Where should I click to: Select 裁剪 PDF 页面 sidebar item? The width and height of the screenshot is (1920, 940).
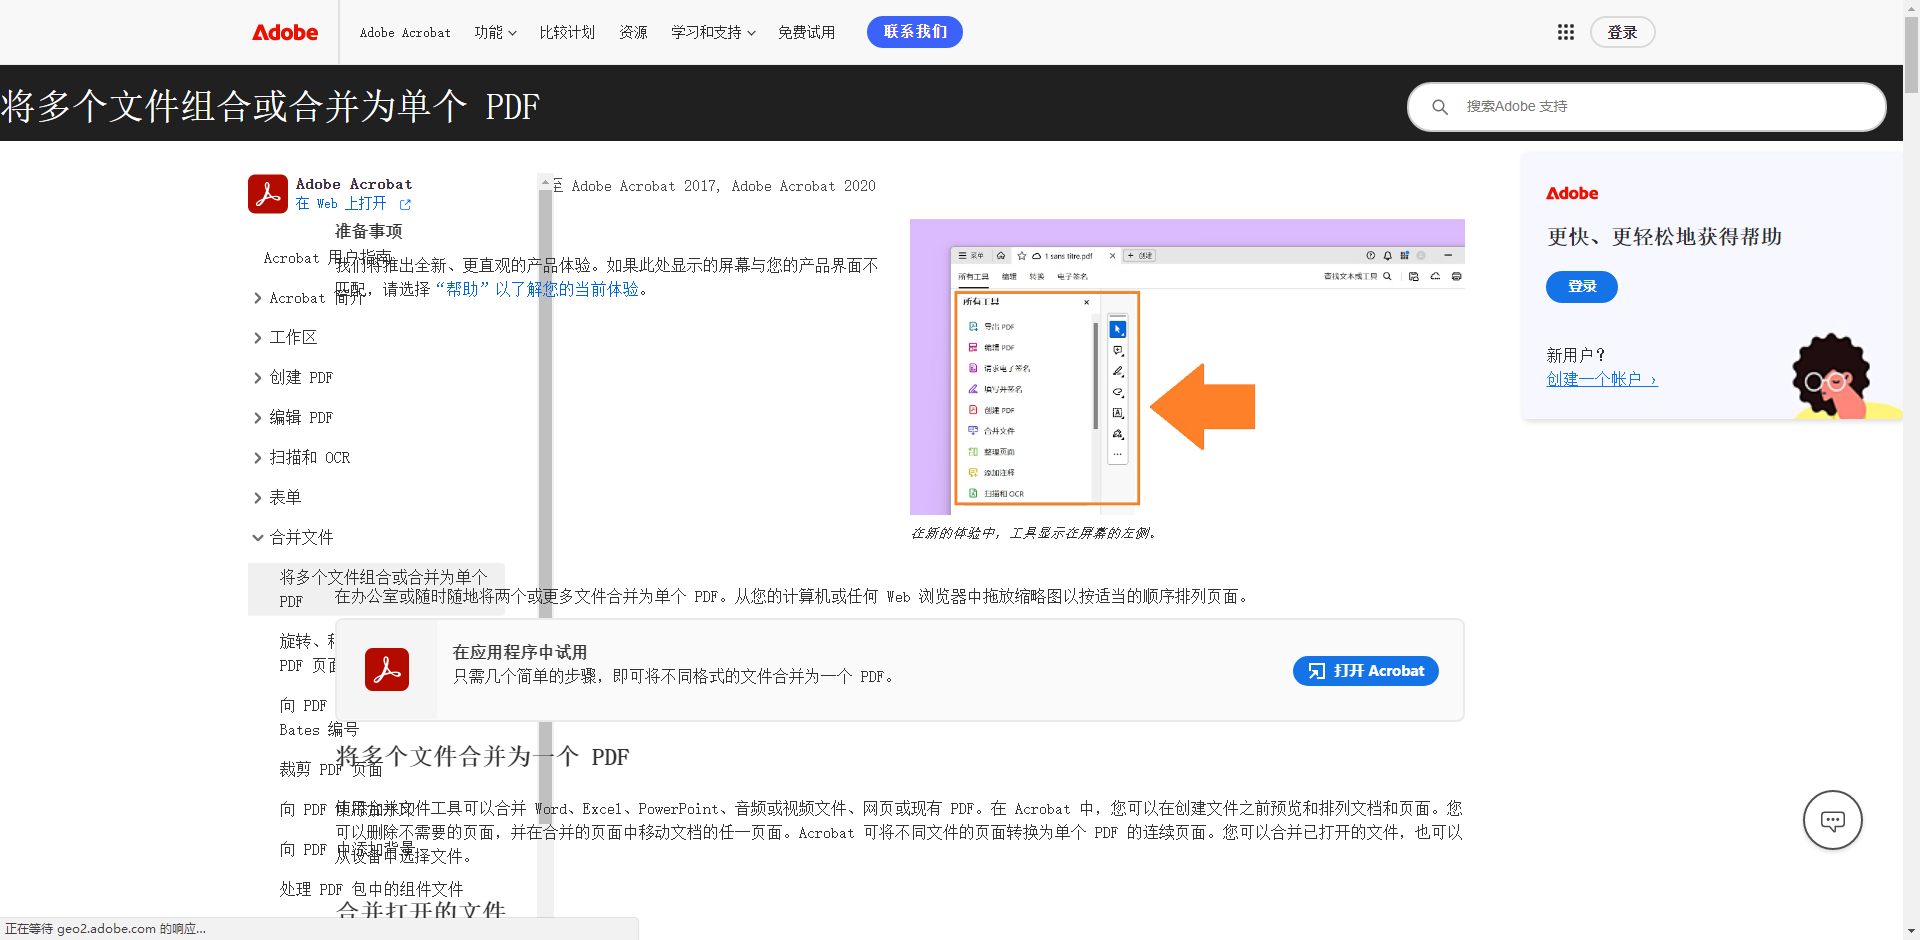pos(331,769)
